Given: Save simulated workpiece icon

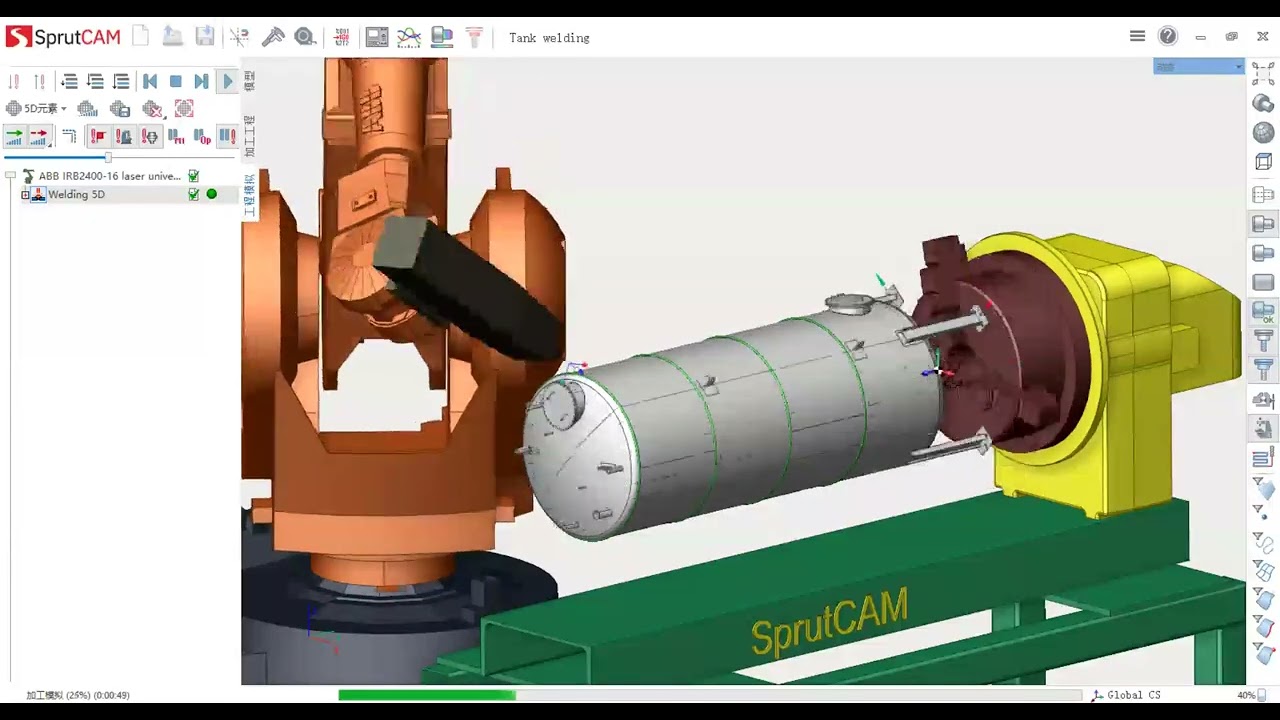Looking at the screenshot, I should pos(120,108).
